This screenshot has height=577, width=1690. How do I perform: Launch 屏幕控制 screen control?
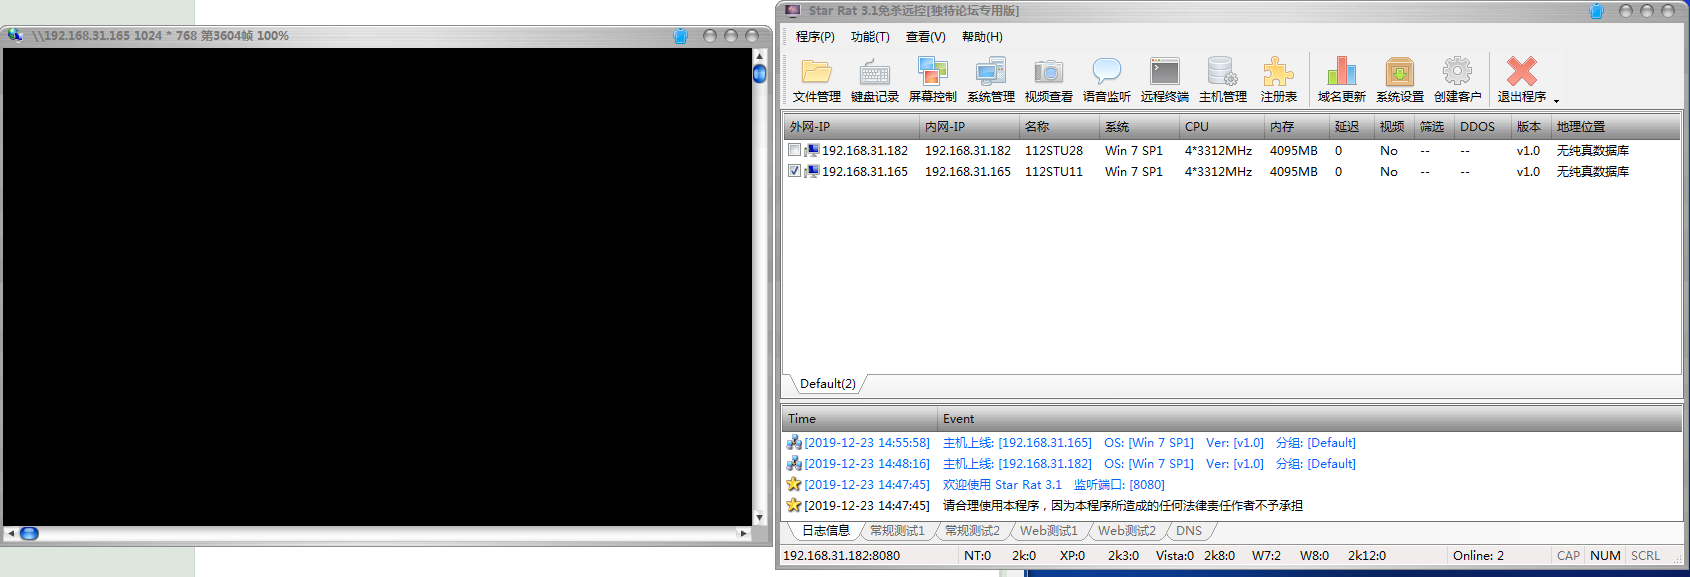tap(932, 80)
